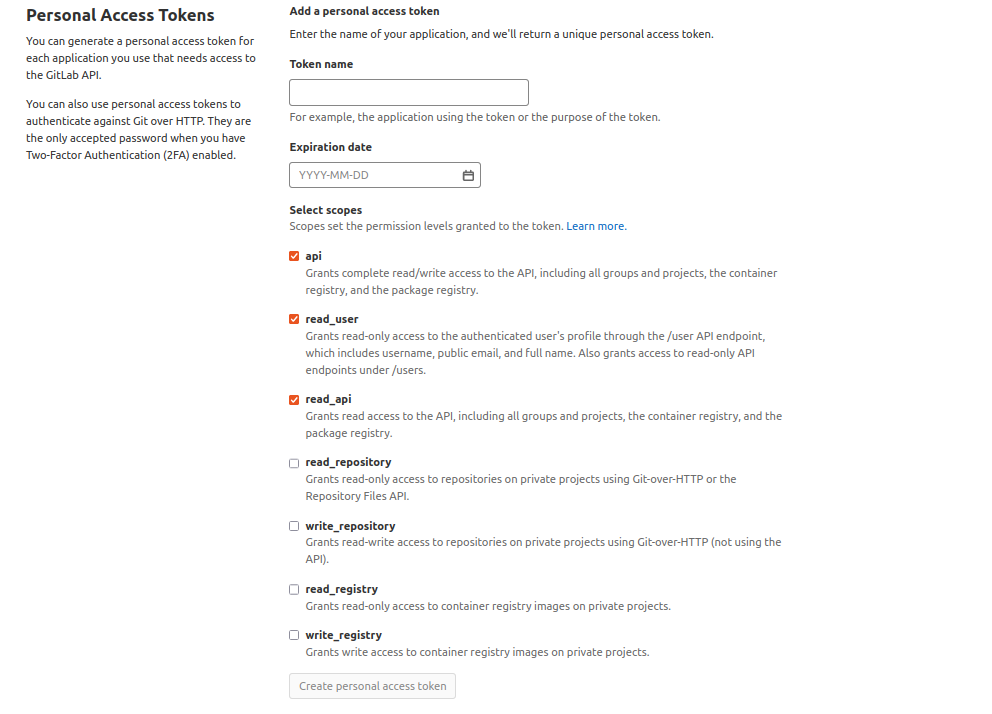Click the Select scopes section heading

pyautogui.click(x=325, y=210)
